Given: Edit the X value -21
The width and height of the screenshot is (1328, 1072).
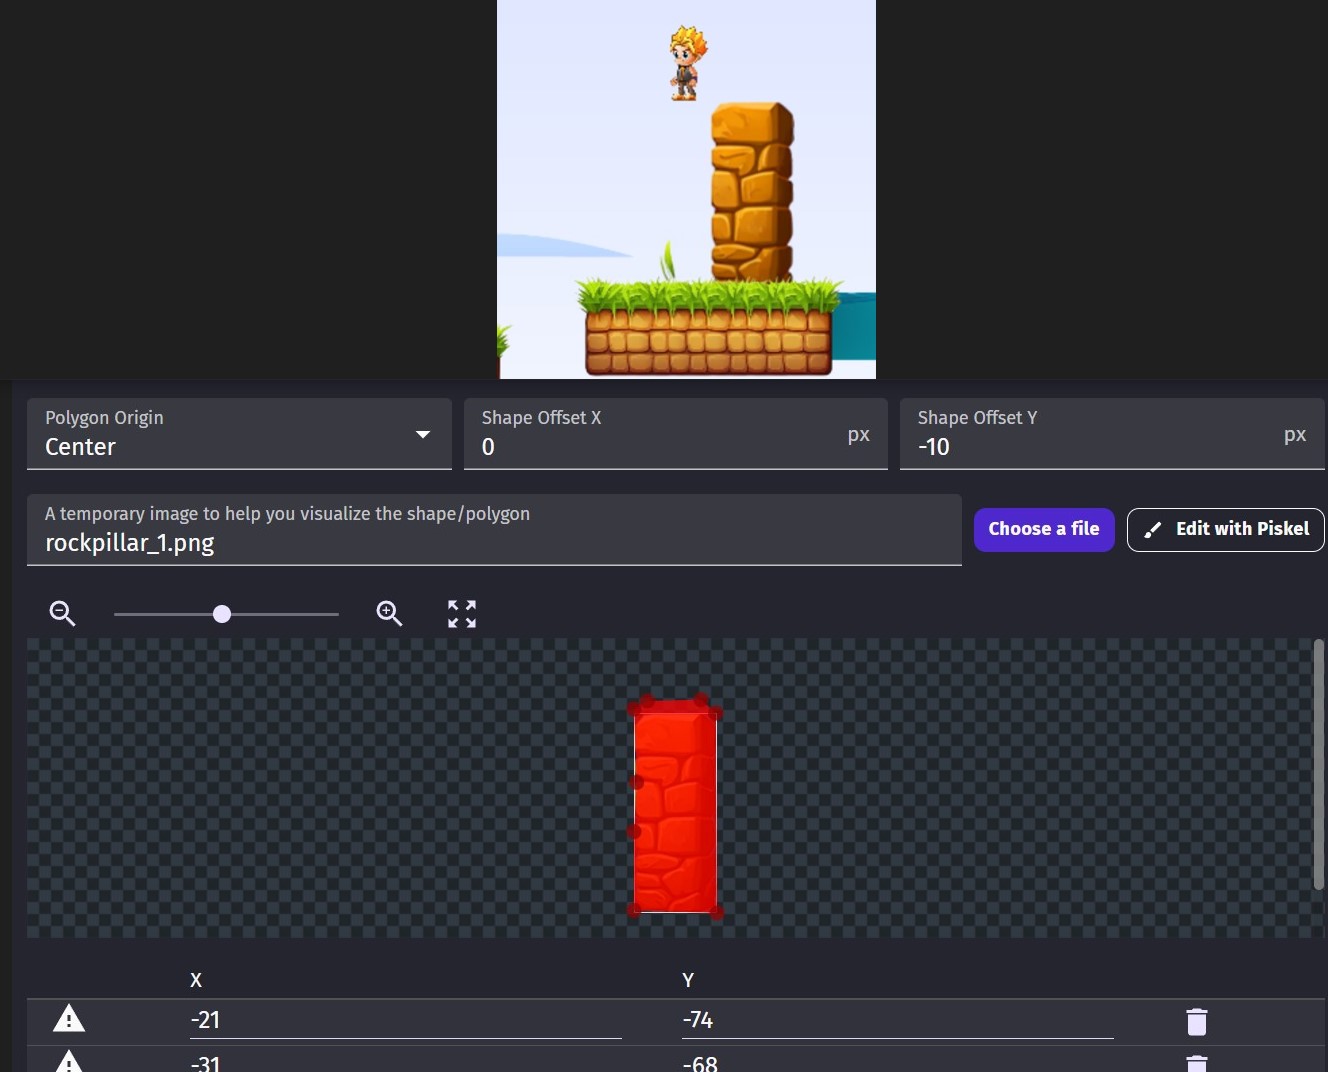Looking at the screenshot, I should 405,1020.
